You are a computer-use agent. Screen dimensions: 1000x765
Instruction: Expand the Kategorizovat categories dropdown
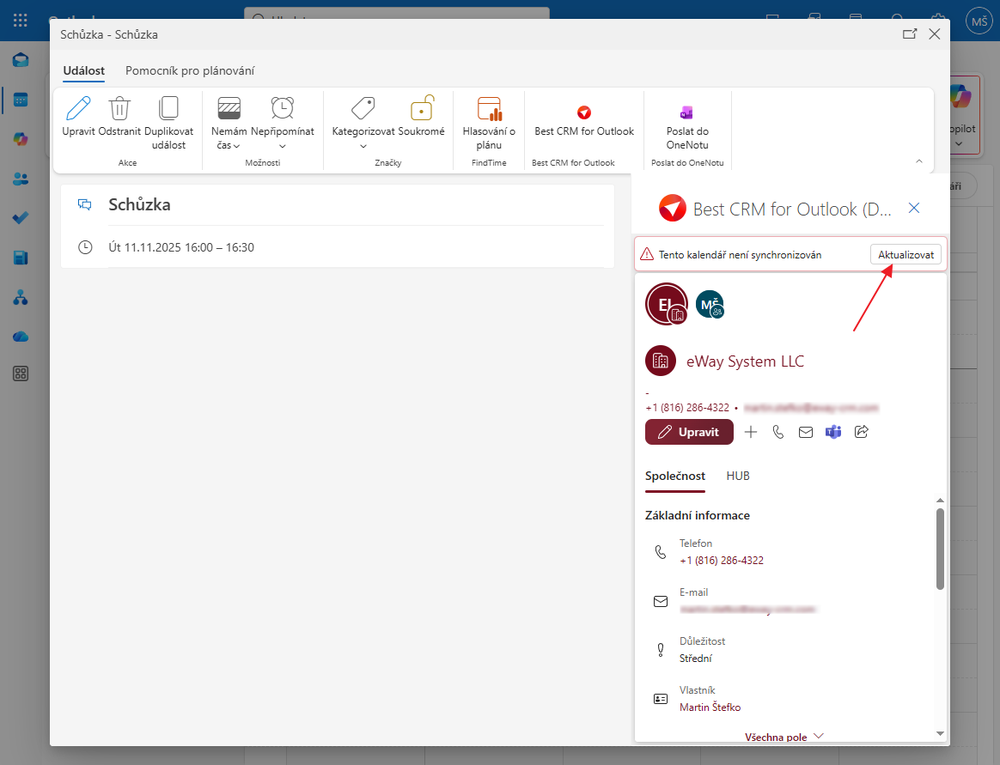[363, 146]
